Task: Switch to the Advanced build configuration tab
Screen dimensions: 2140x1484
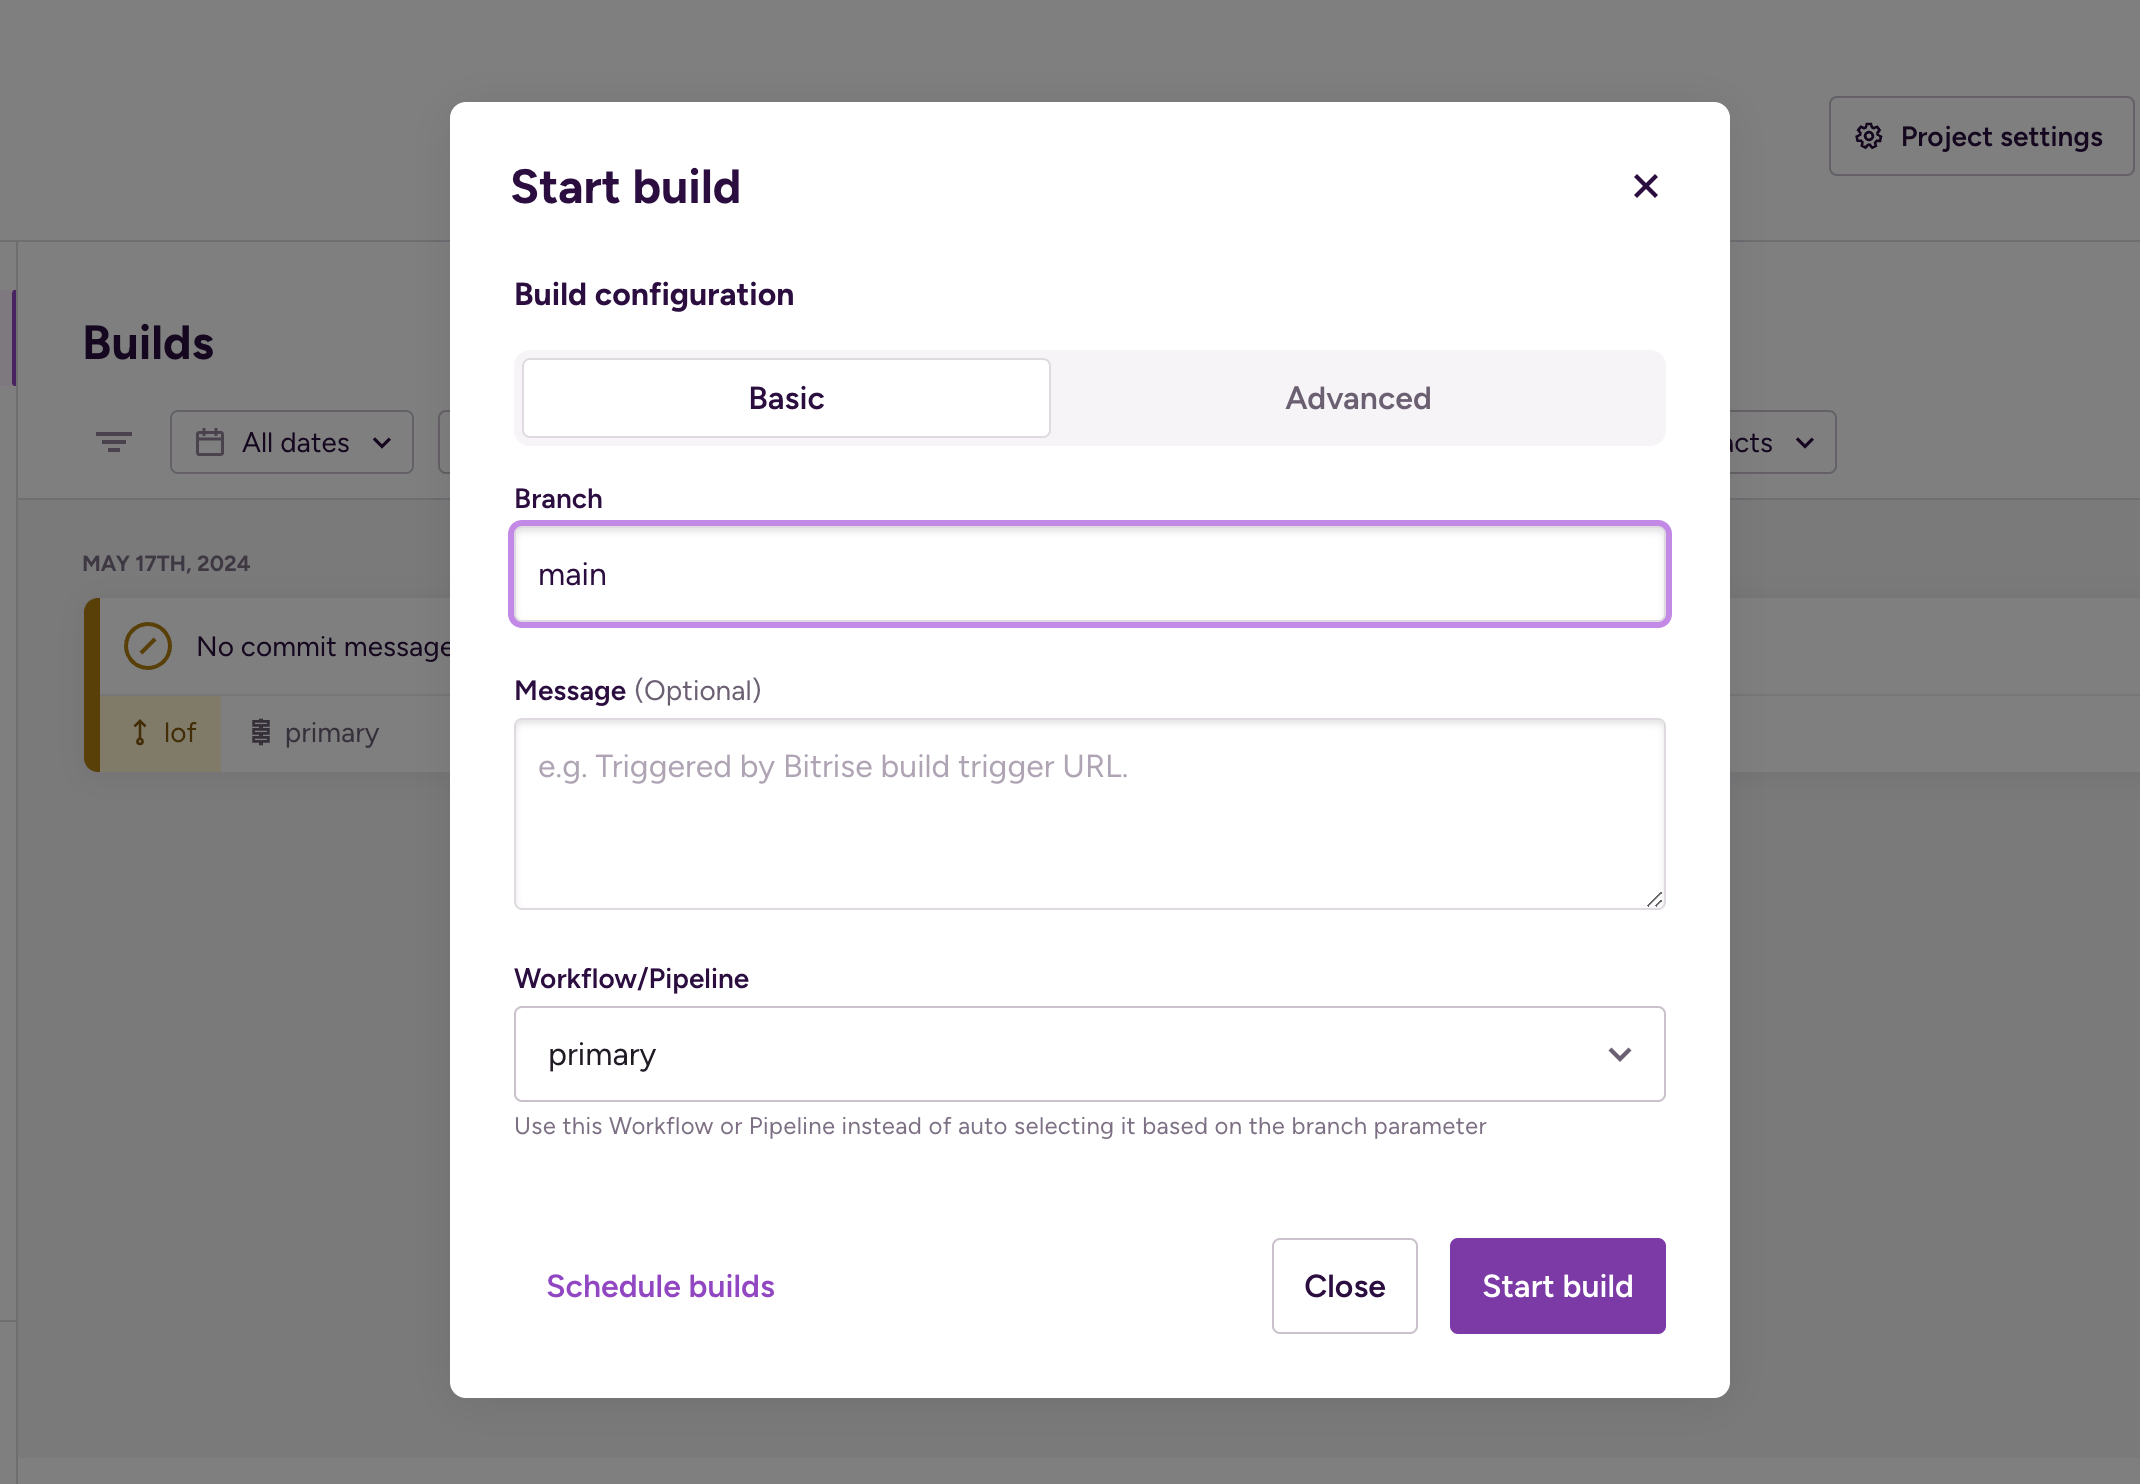Action: pyautogui.click(x=1357, y=397)
